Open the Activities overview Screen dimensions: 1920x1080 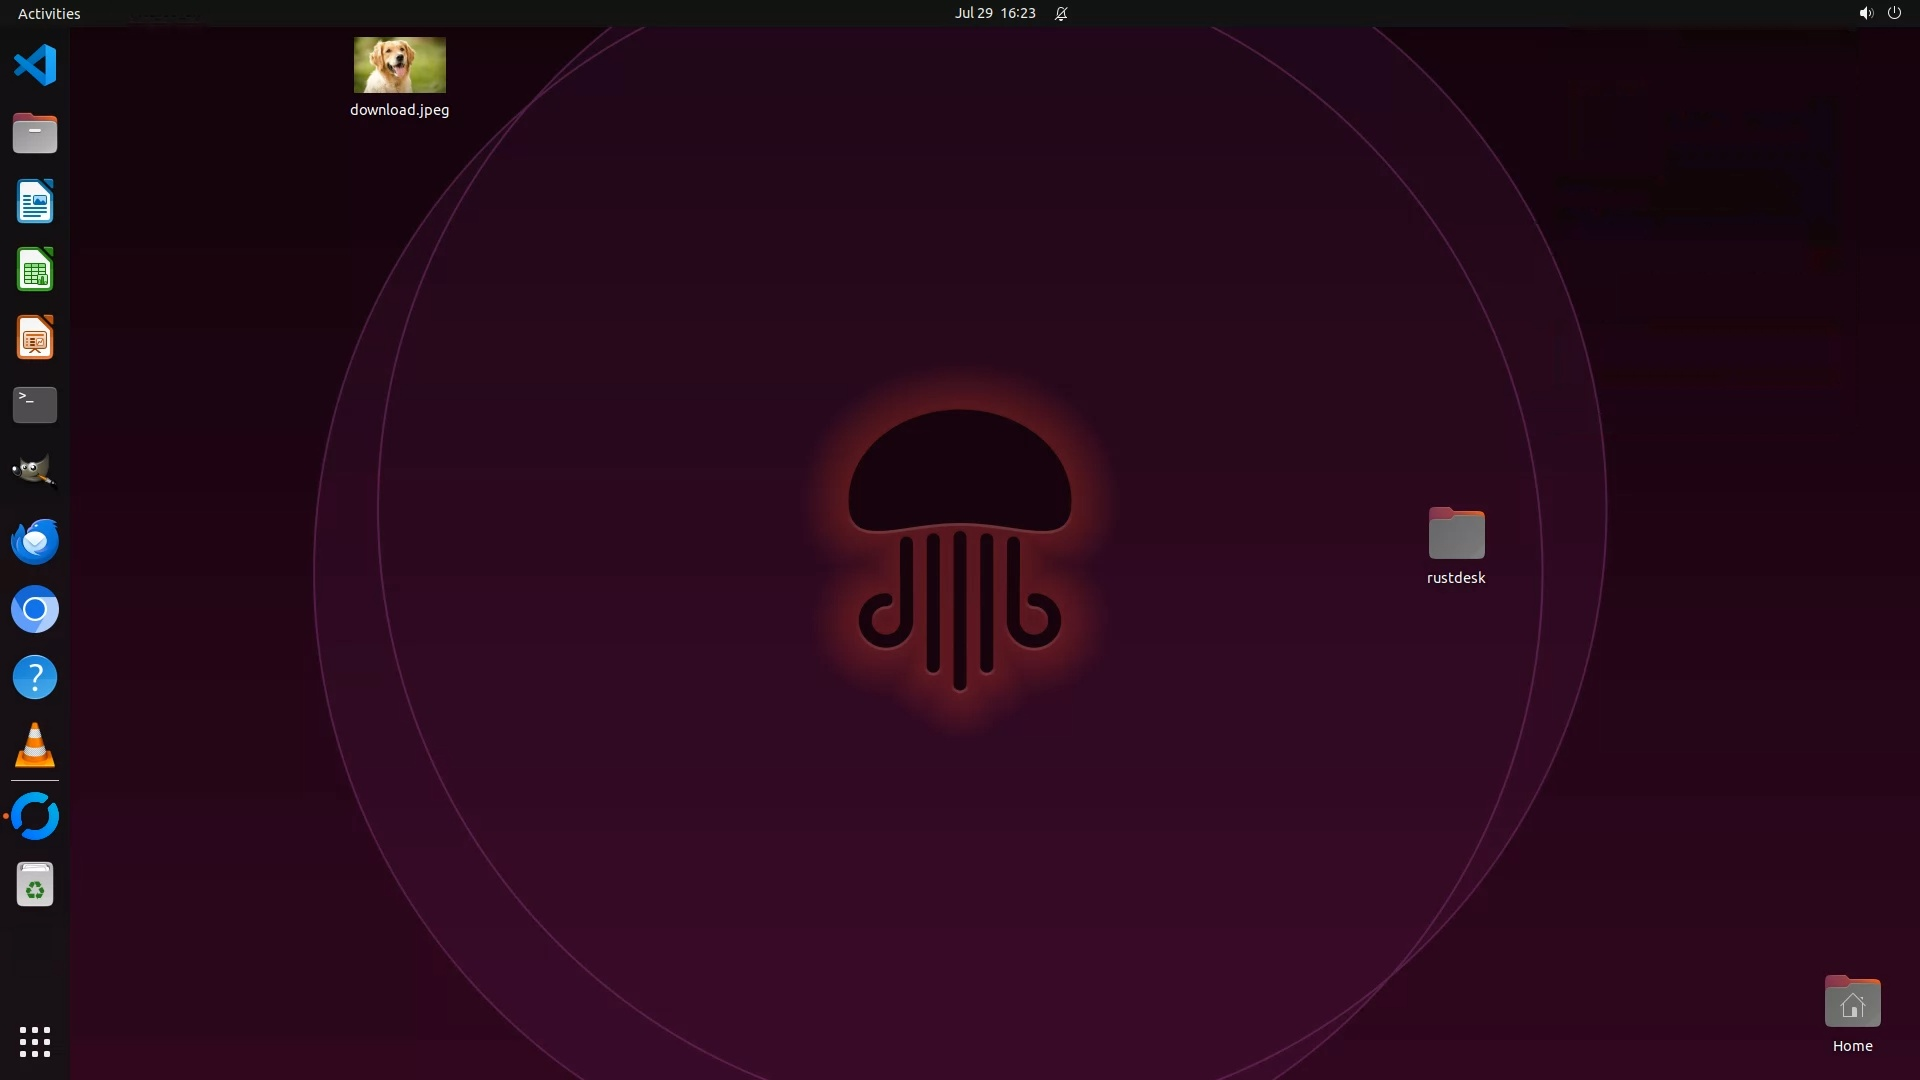pos(49,13)
